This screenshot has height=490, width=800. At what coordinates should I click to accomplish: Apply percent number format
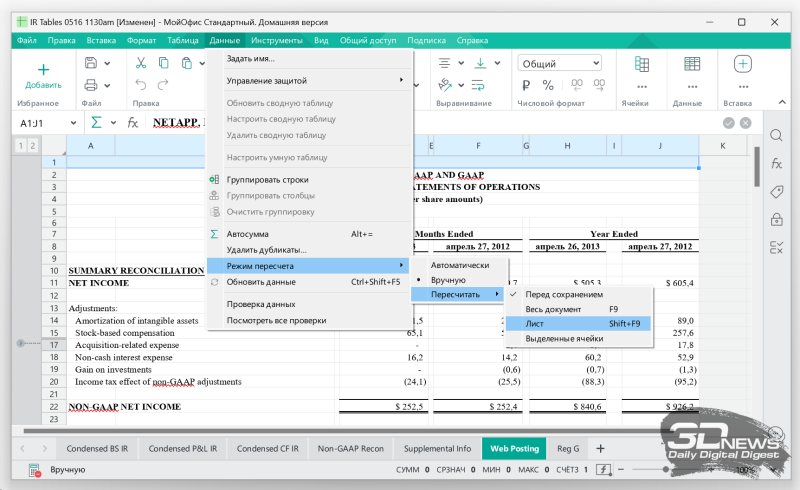click(x=548, y=85)
